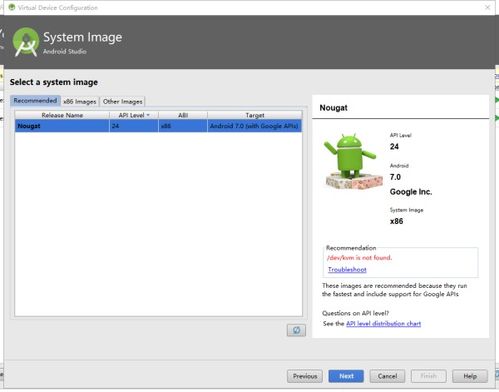Image resolution: width=499 pixels, height=392 pixels.
Task: Sort by the API Level column arrow
Action: click(x=148, y=115)
